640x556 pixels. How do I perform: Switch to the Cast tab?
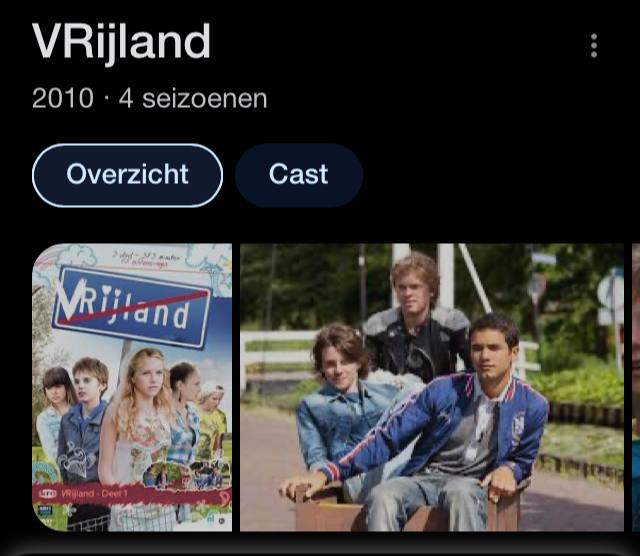point(299,176)
